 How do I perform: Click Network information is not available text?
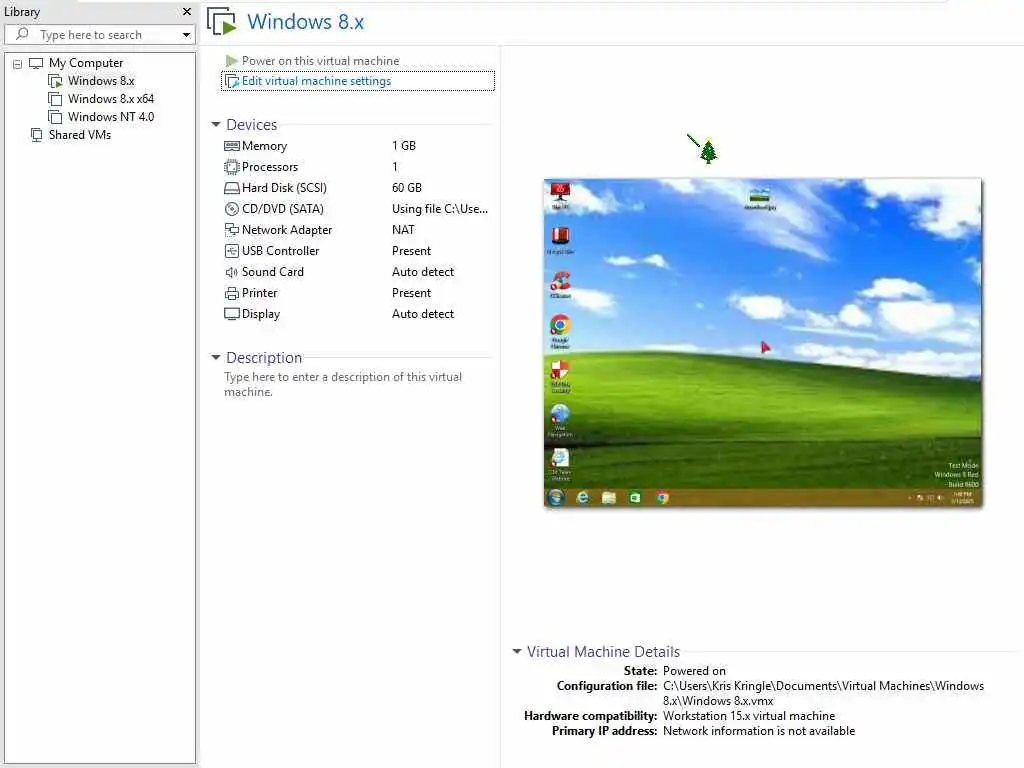click(x=759, y=731)
